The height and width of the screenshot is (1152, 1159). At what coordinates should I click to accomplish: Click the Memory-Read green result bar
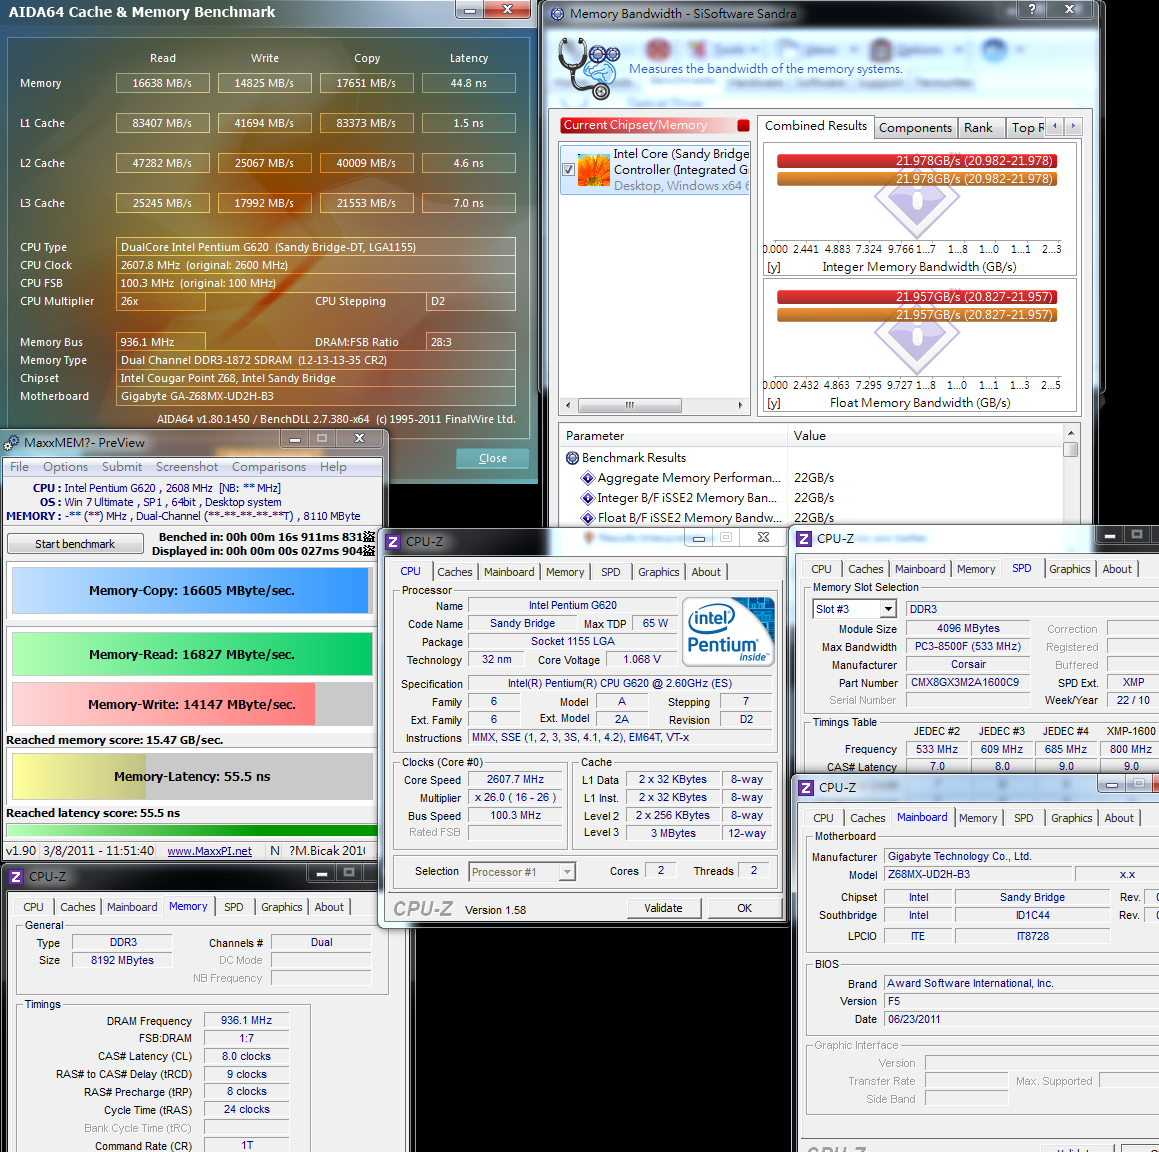[192, 655]
